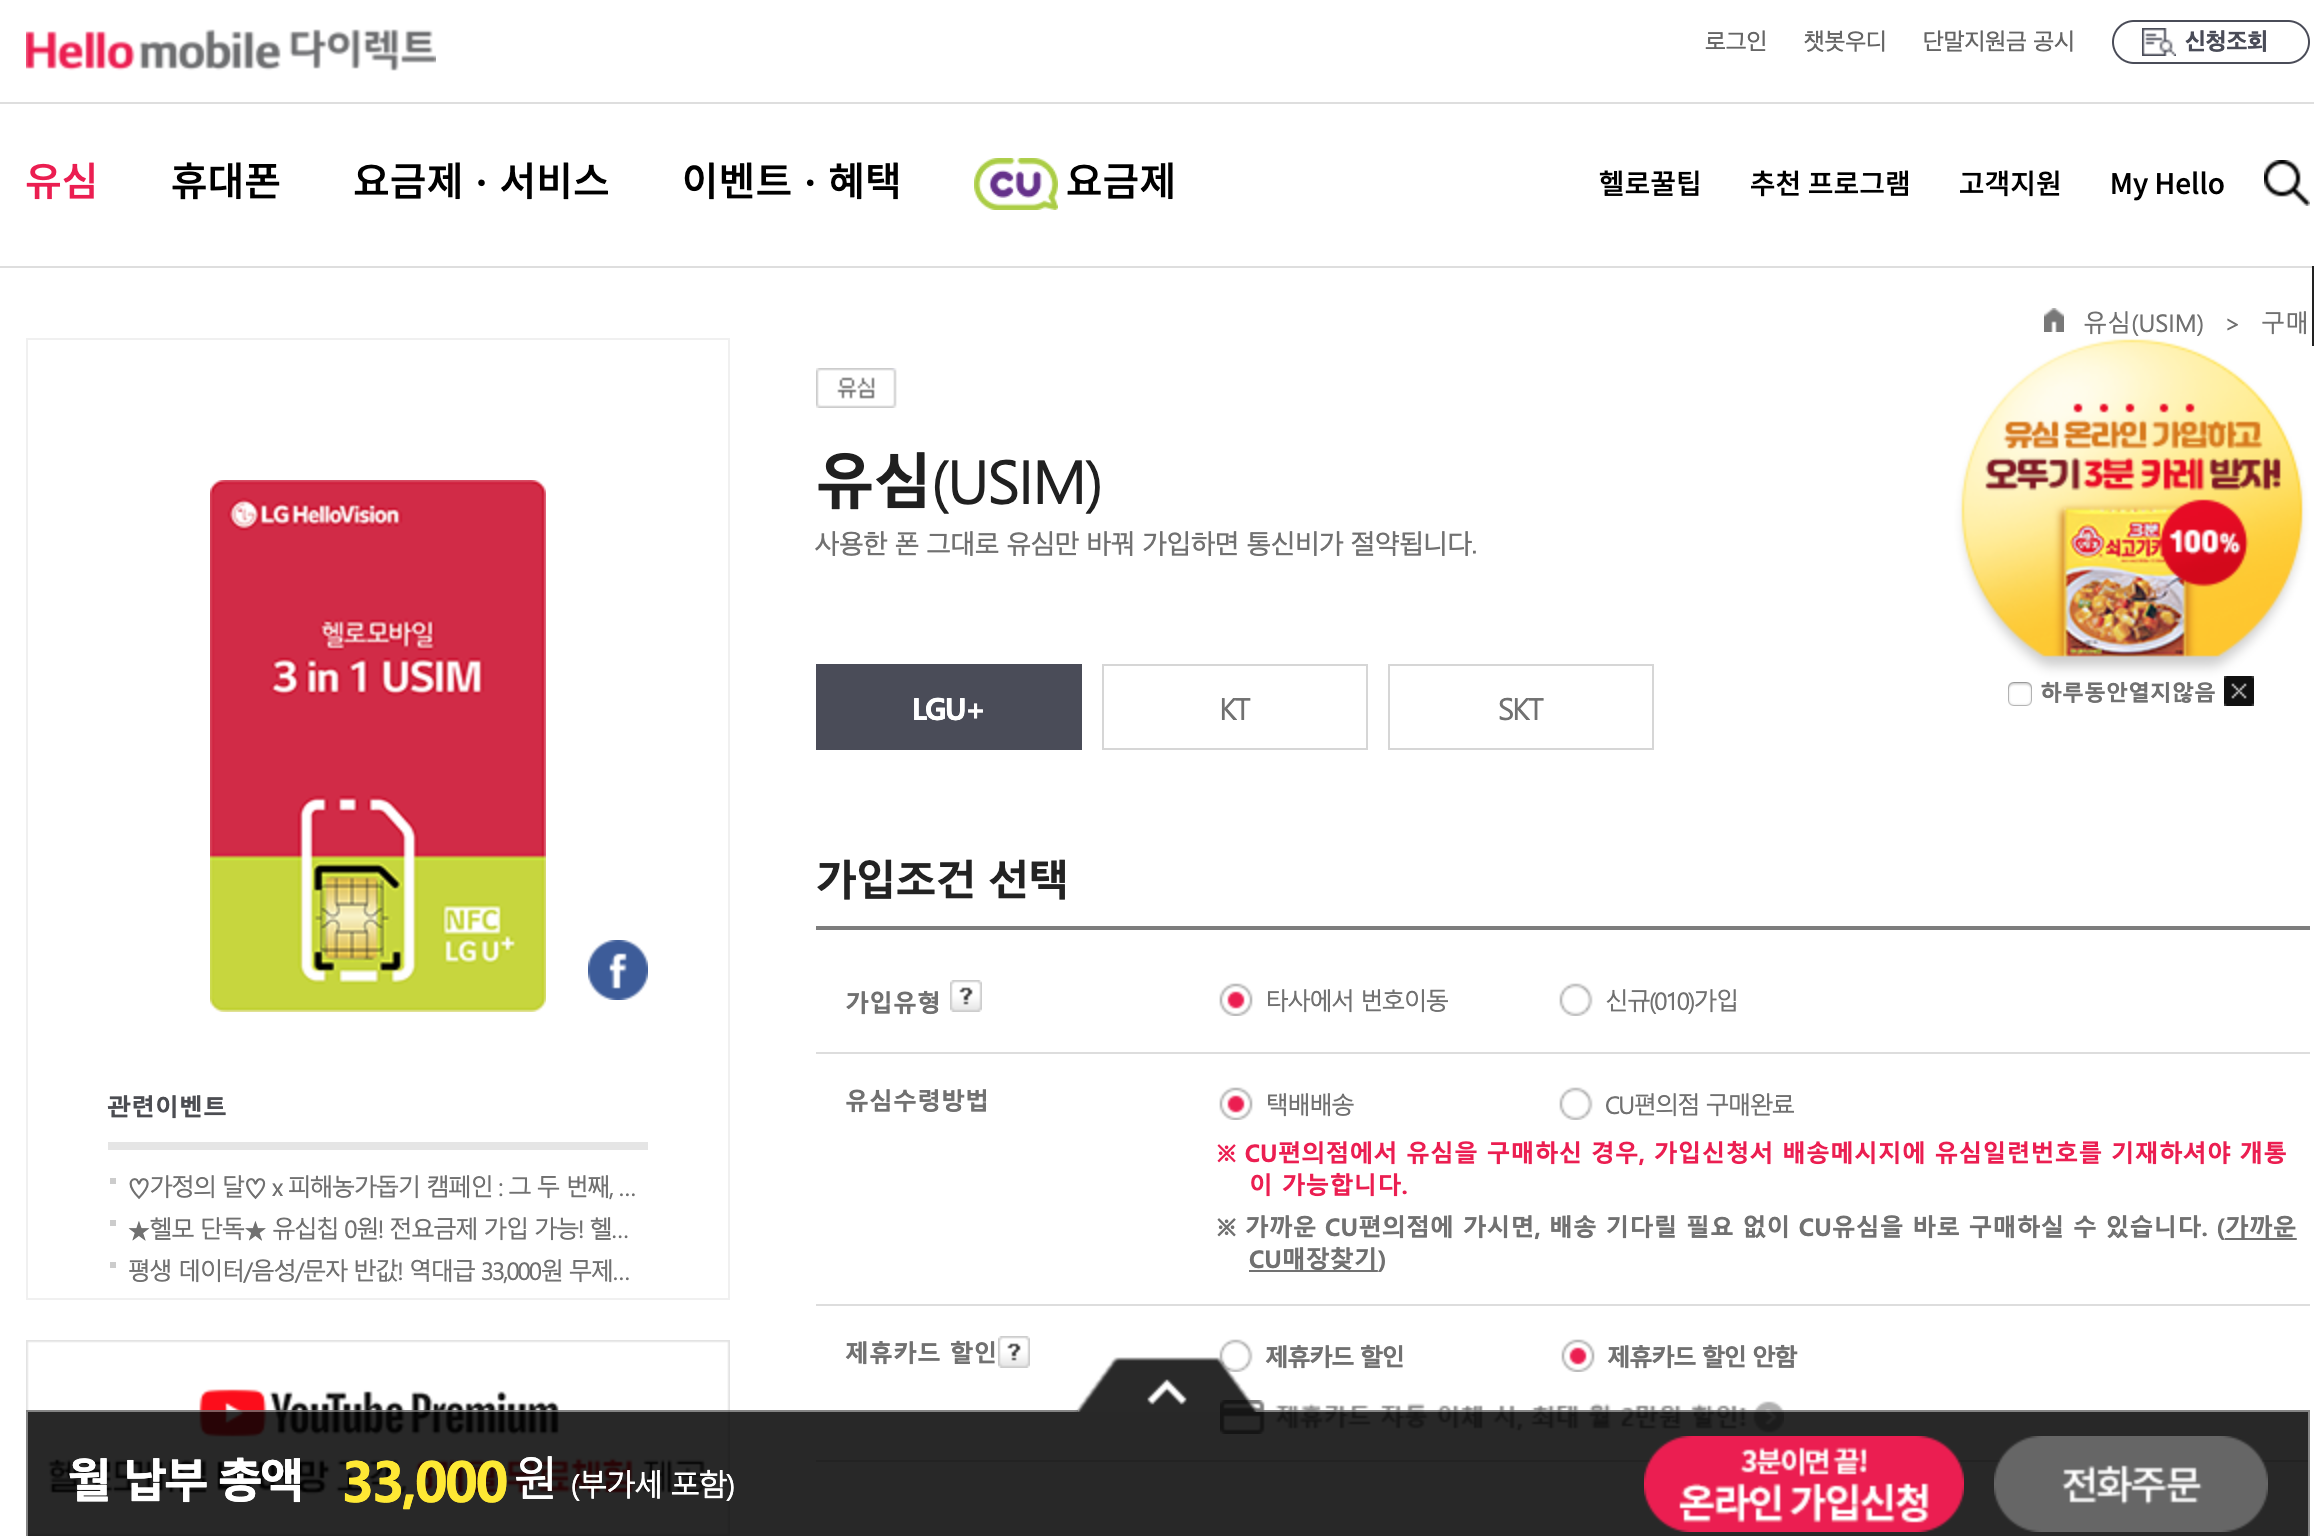This screenshot has width=2314, height=1536.
Task: Open the CU 요금제 menu
Action: click(x=1075, y=183)
